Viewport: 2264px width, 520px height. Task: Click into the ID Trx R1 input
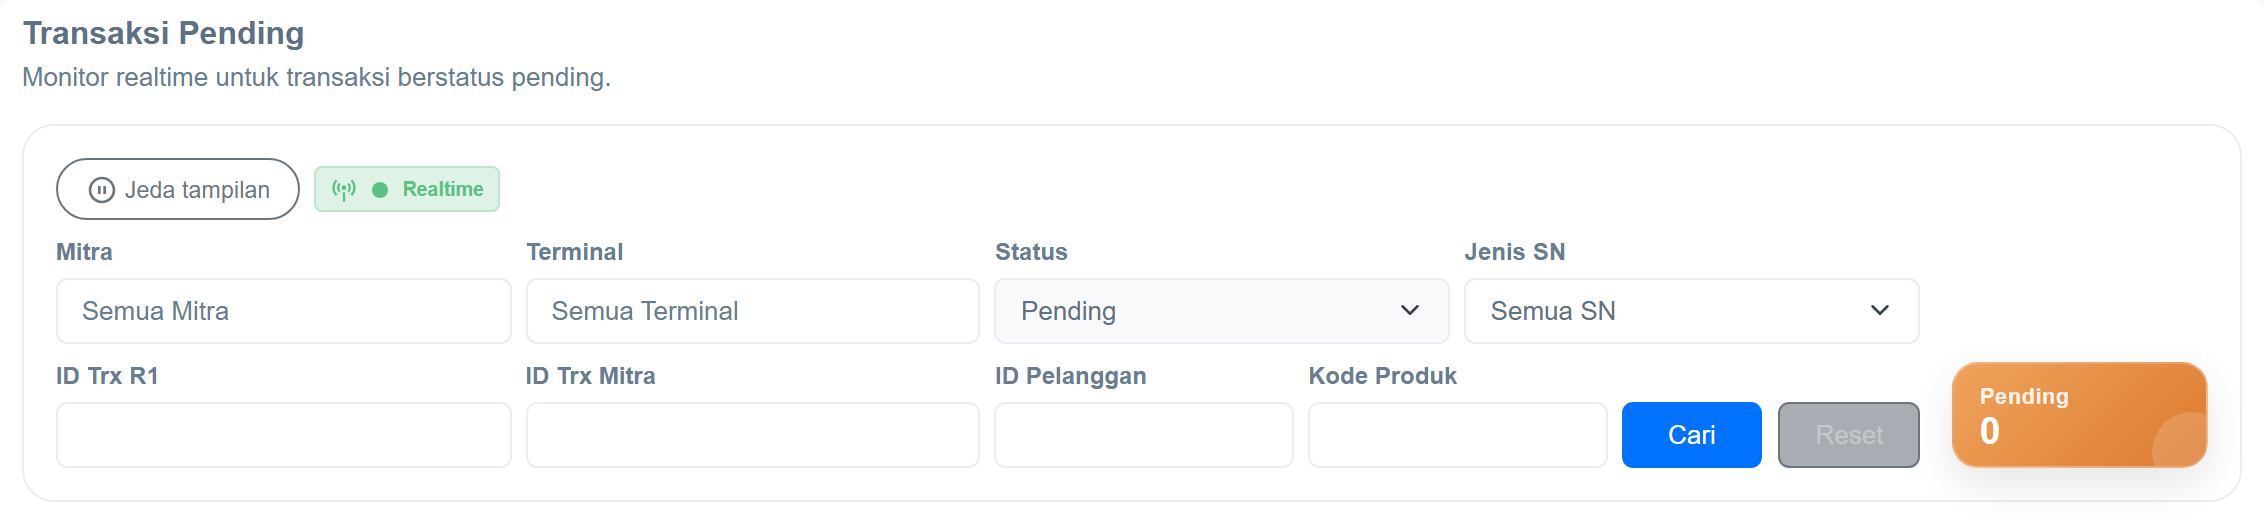click(x=284, y=435)
